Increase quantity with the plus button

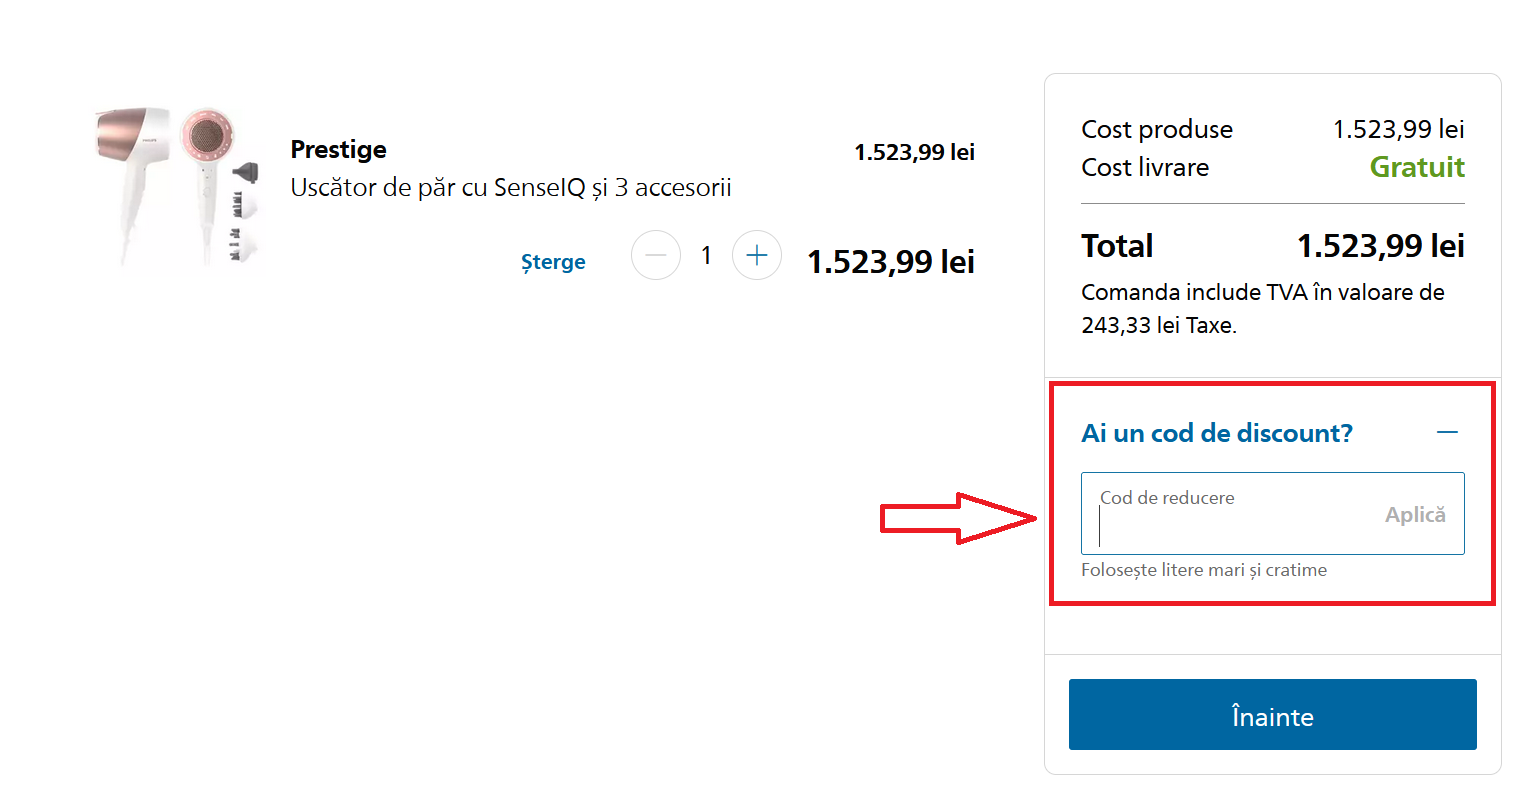click(x=757, y=256)
